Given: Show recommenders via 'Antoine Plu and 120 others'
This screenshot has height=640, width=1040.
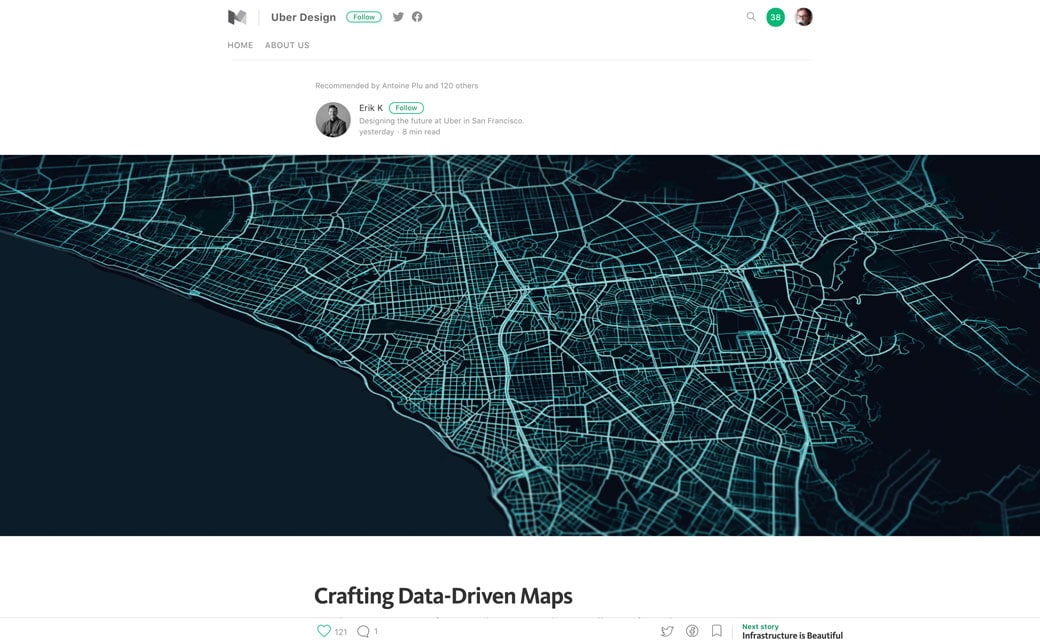Looking at the screenshot, I should (430, 86).
